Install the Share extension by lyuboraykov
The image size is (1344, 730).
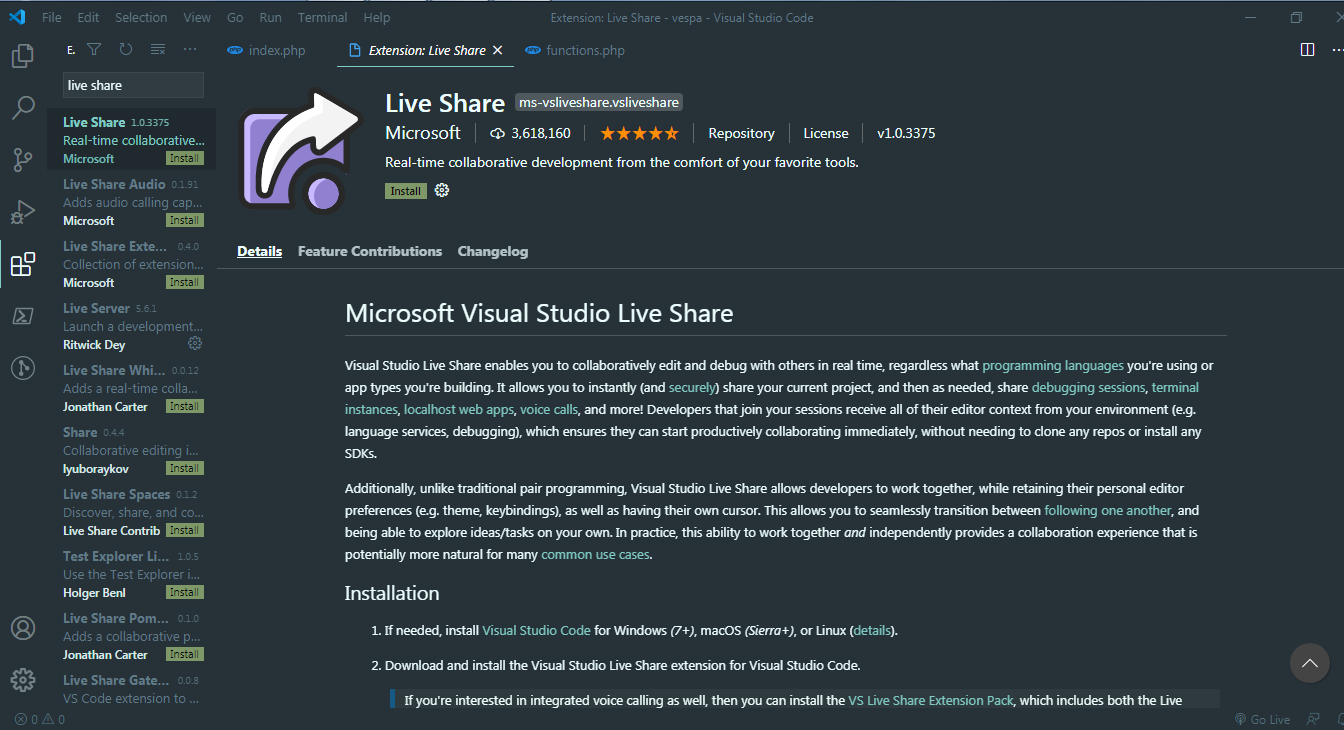click(x=184, y=468)
